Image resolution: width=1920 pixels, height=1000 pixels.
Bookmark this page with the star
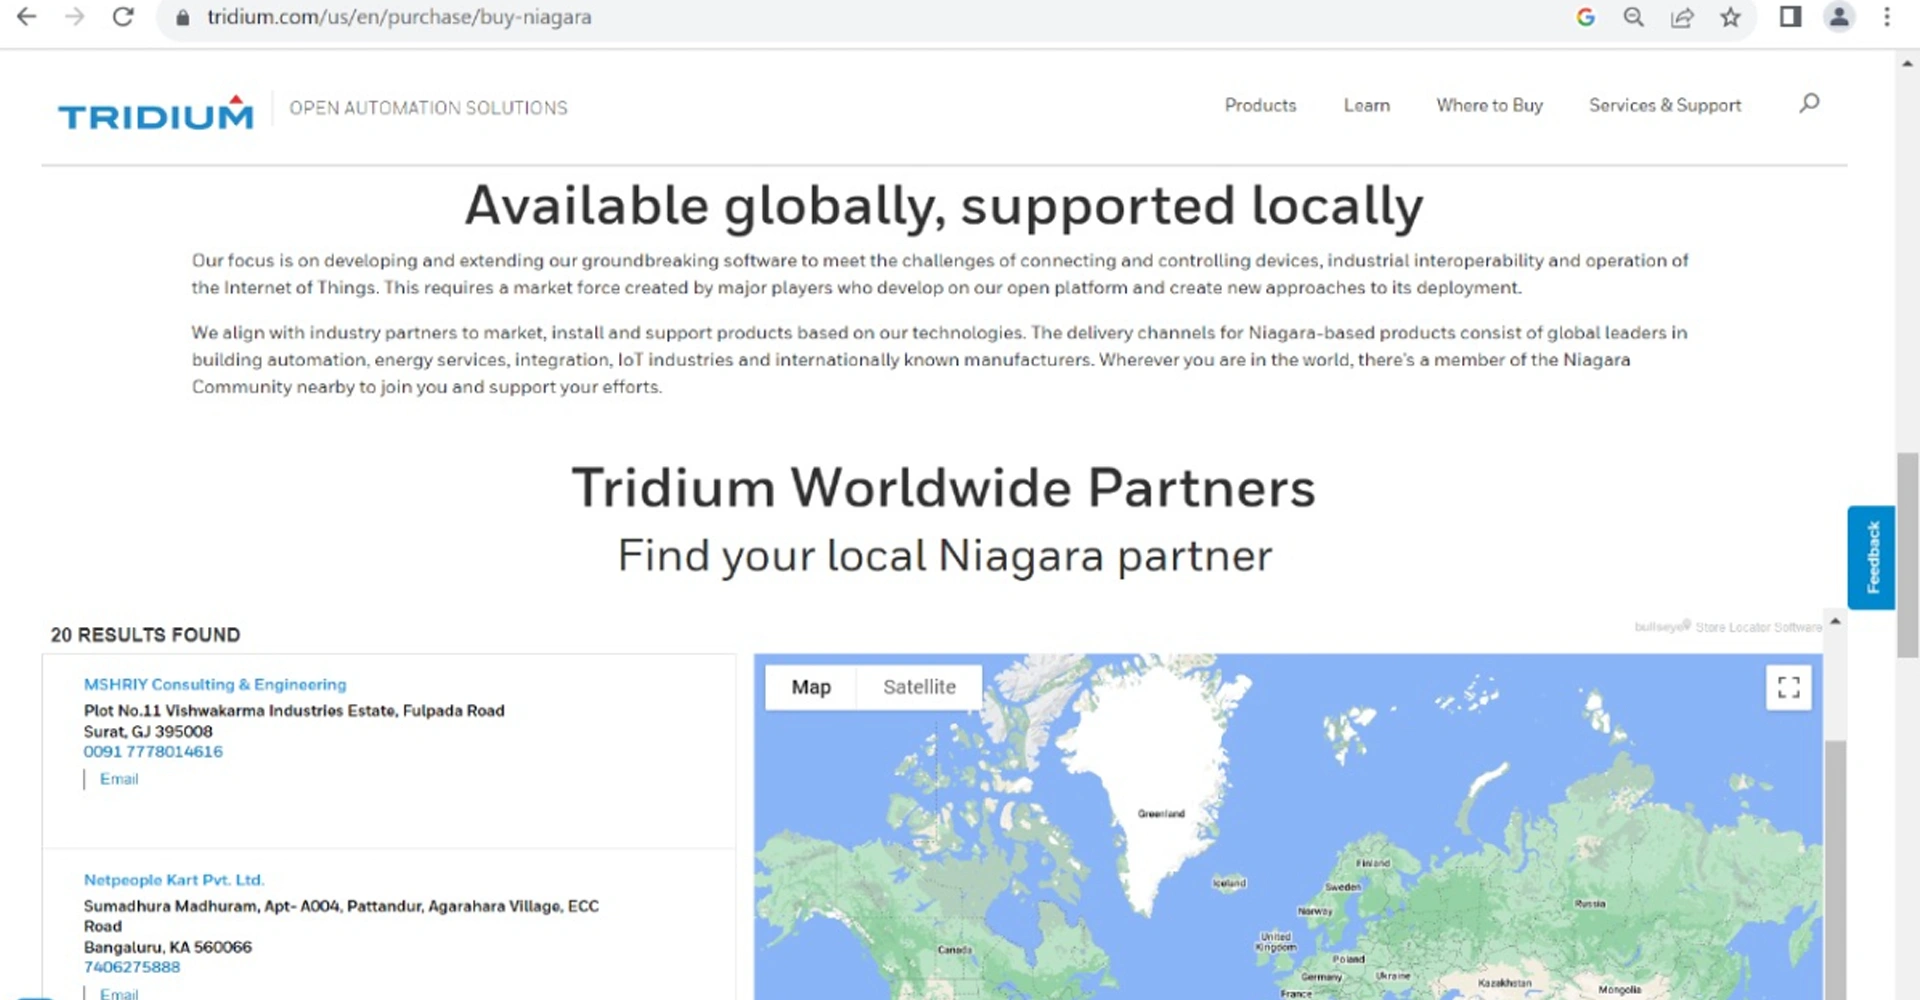click(1730, 17)
